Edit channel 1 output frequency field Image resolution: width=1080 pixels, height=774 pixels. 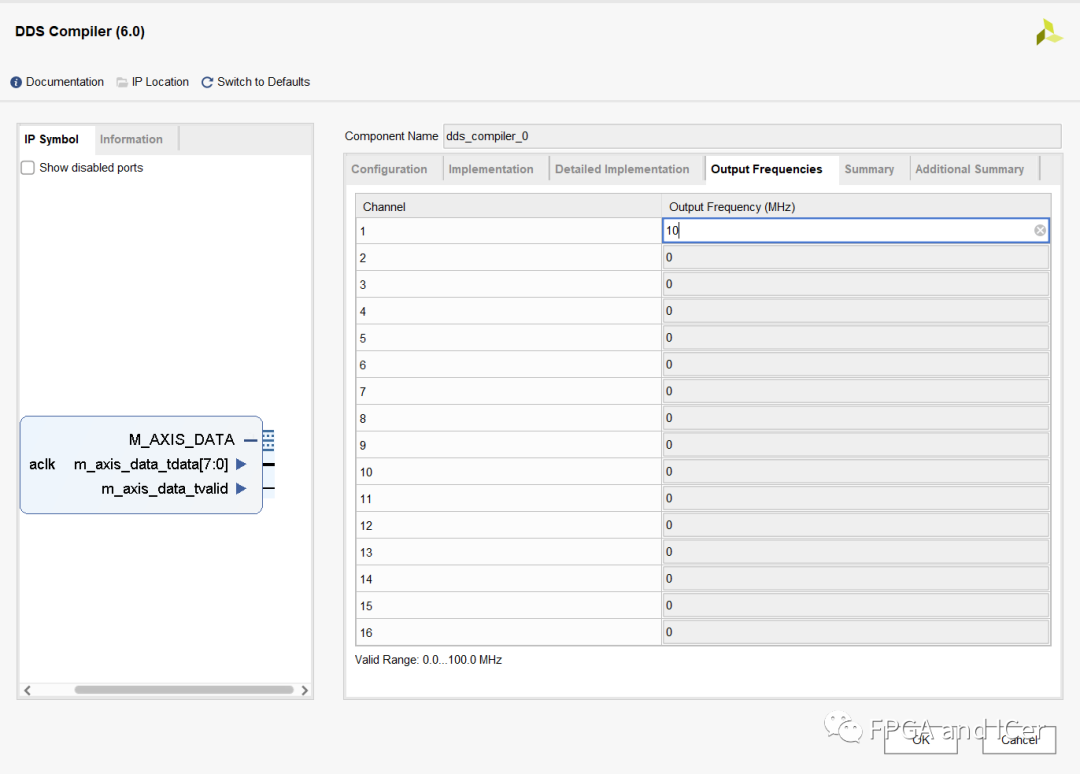pos(855,231)
